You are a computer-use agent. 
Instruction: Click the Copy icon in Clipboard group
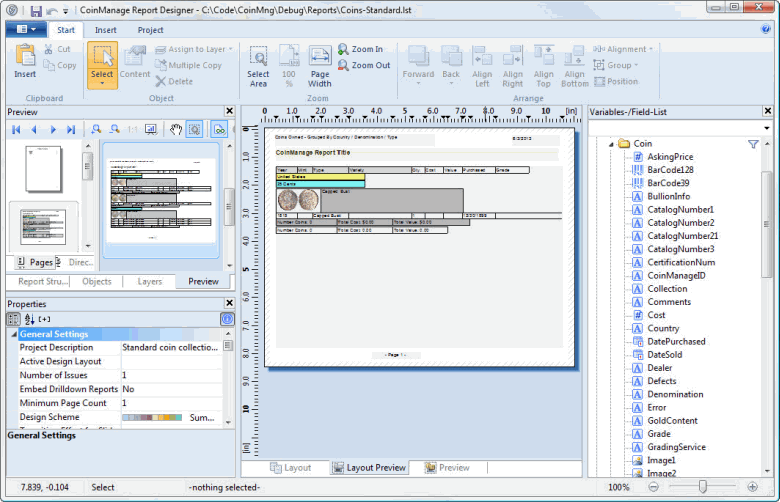pyautogui.click(x=49, y=65)
